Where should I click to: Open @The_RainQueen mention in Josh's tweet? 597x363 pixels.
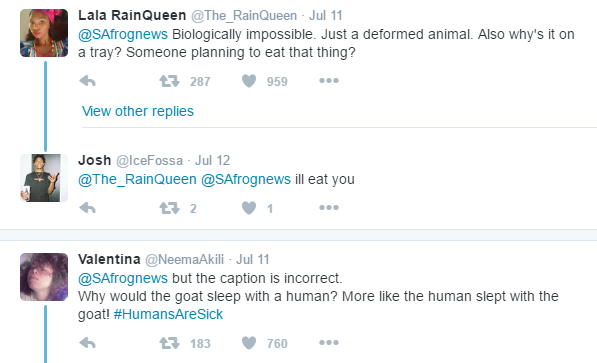pyautogui.click(x=137, y=179)
